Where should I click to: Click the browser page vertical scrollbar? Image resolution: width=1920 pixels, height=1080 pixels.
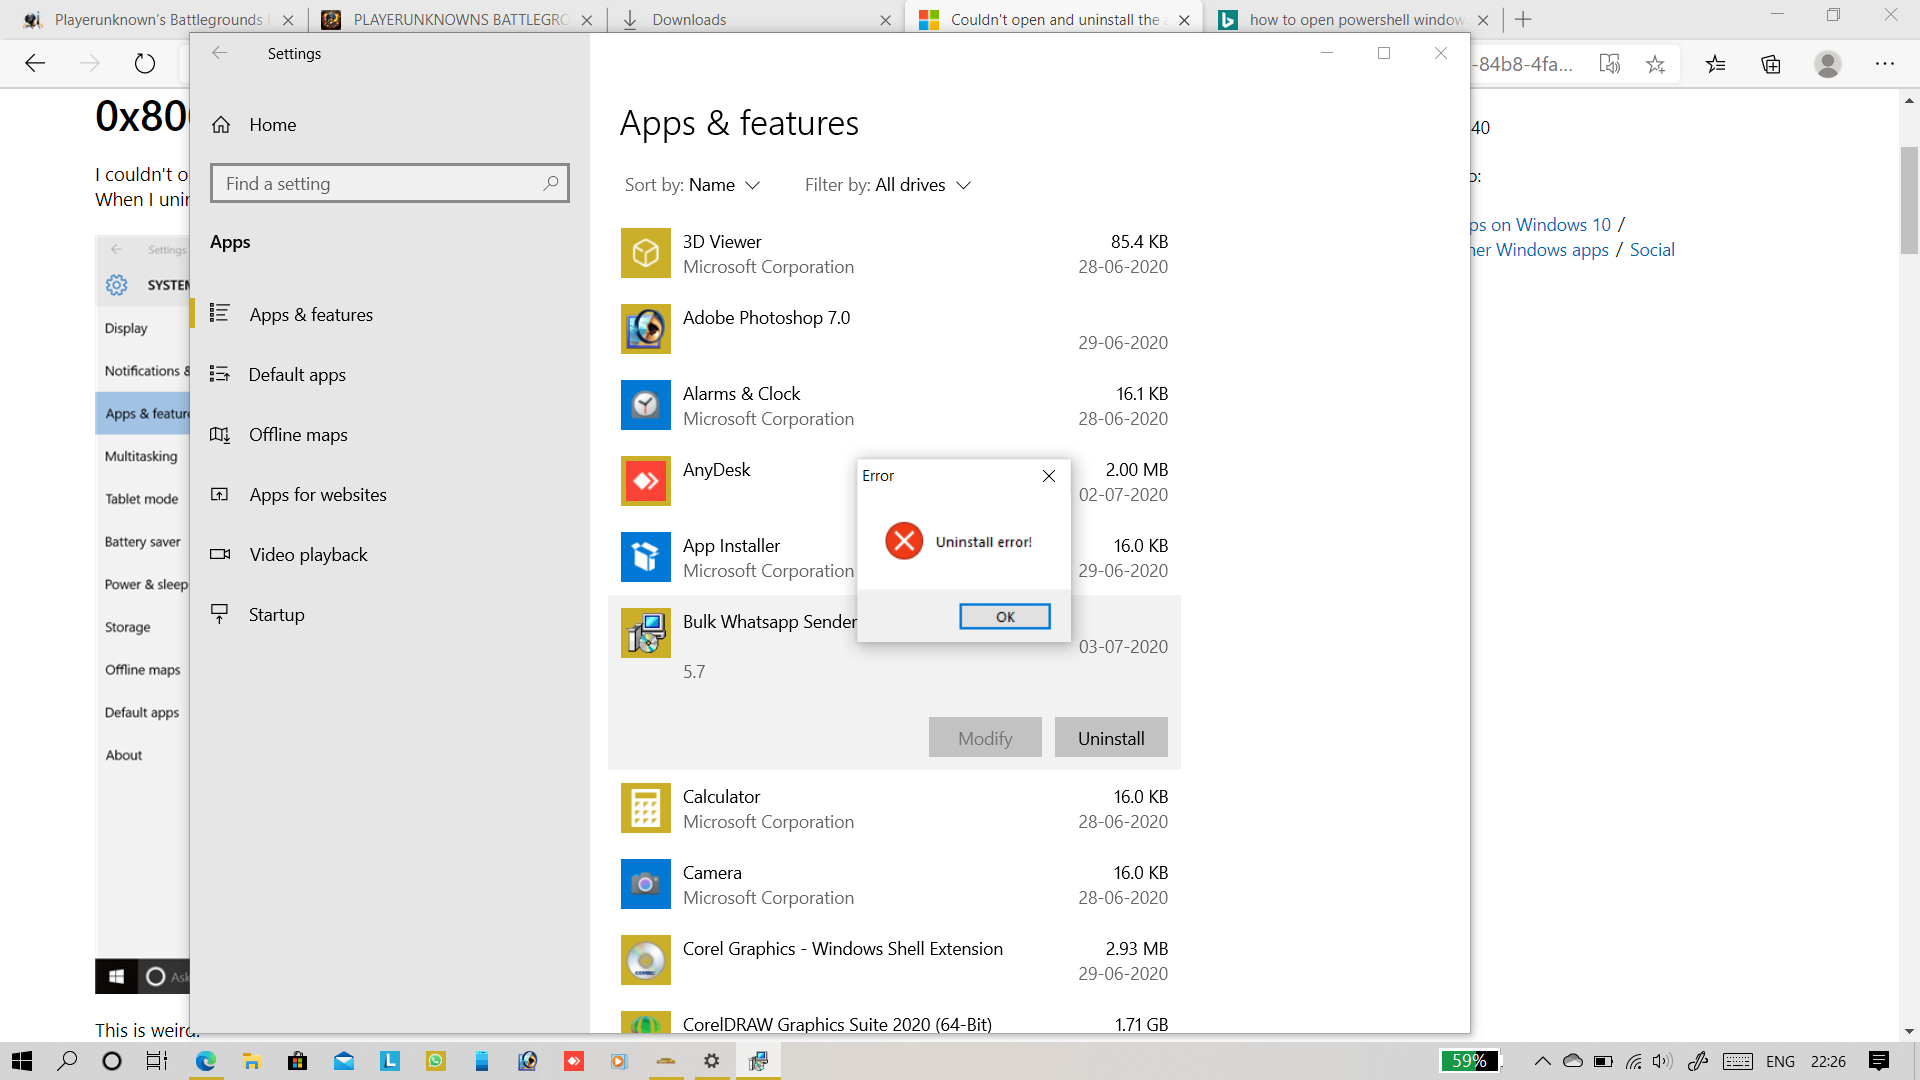click(x=1909, y=200)
